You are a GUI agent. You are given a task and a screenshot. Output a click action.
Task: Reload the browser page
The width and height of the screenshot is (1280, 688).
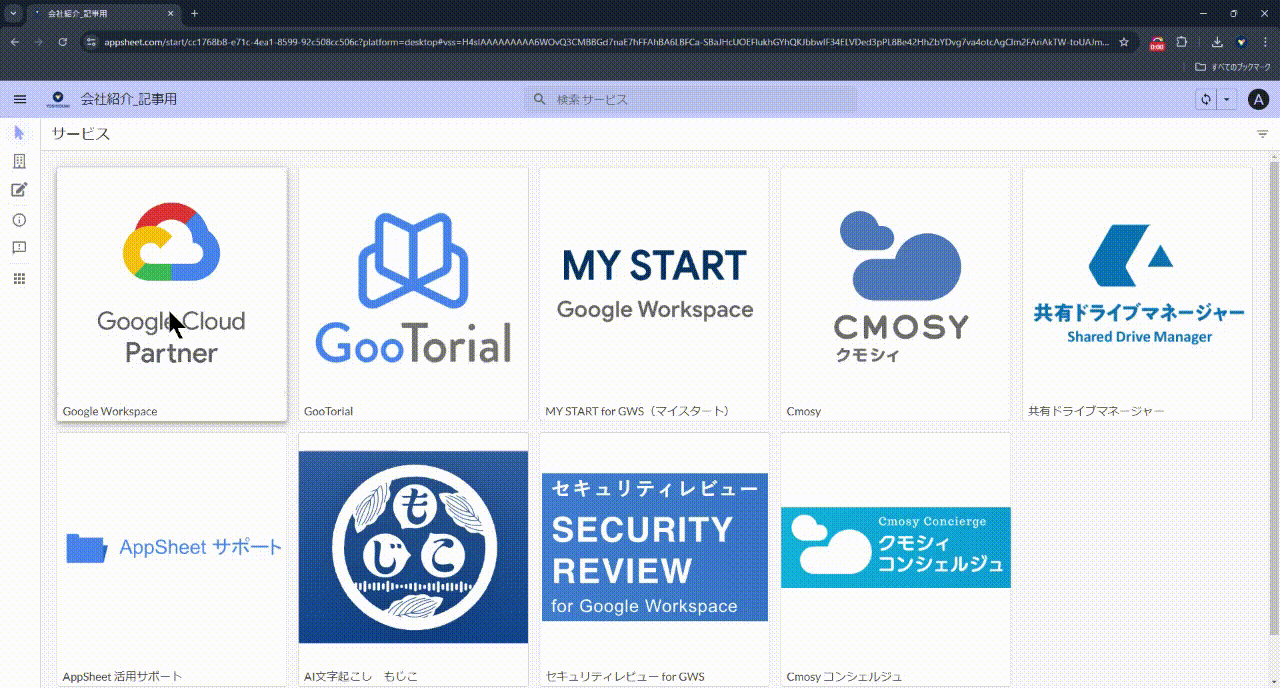tap(63, 42)
